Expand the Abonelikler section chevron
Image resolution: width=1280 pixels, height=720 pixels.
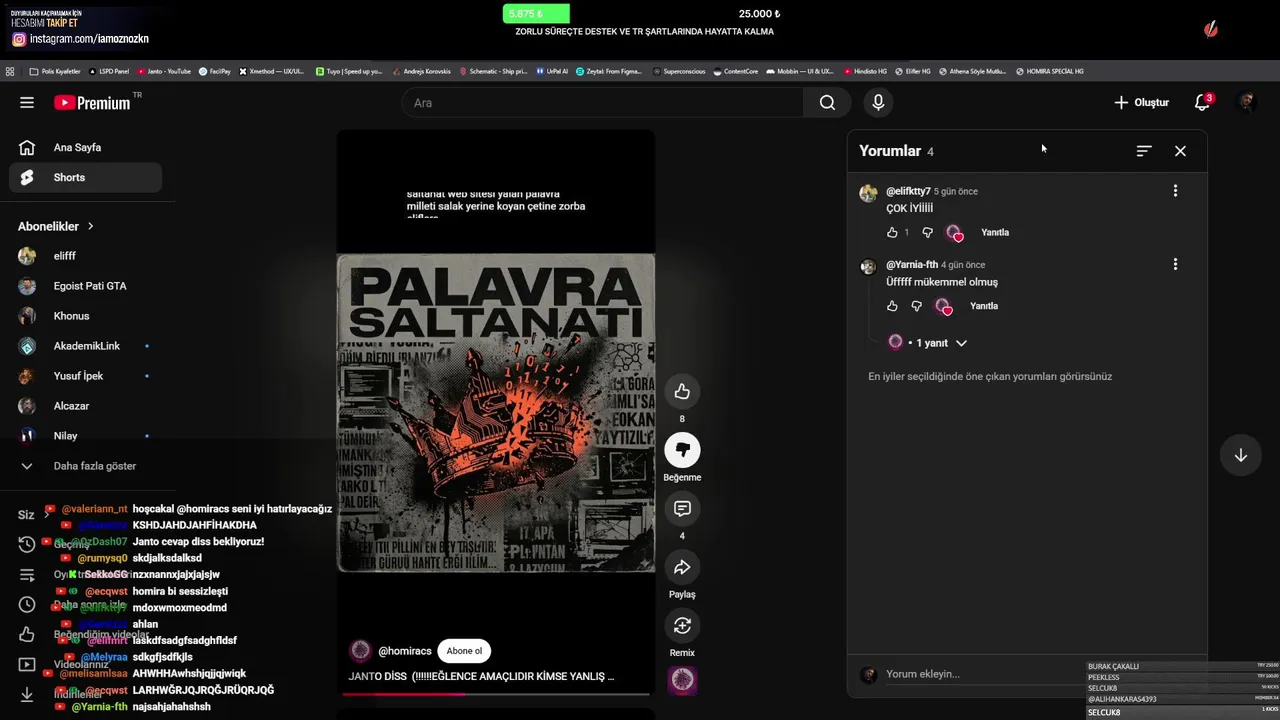90,227
